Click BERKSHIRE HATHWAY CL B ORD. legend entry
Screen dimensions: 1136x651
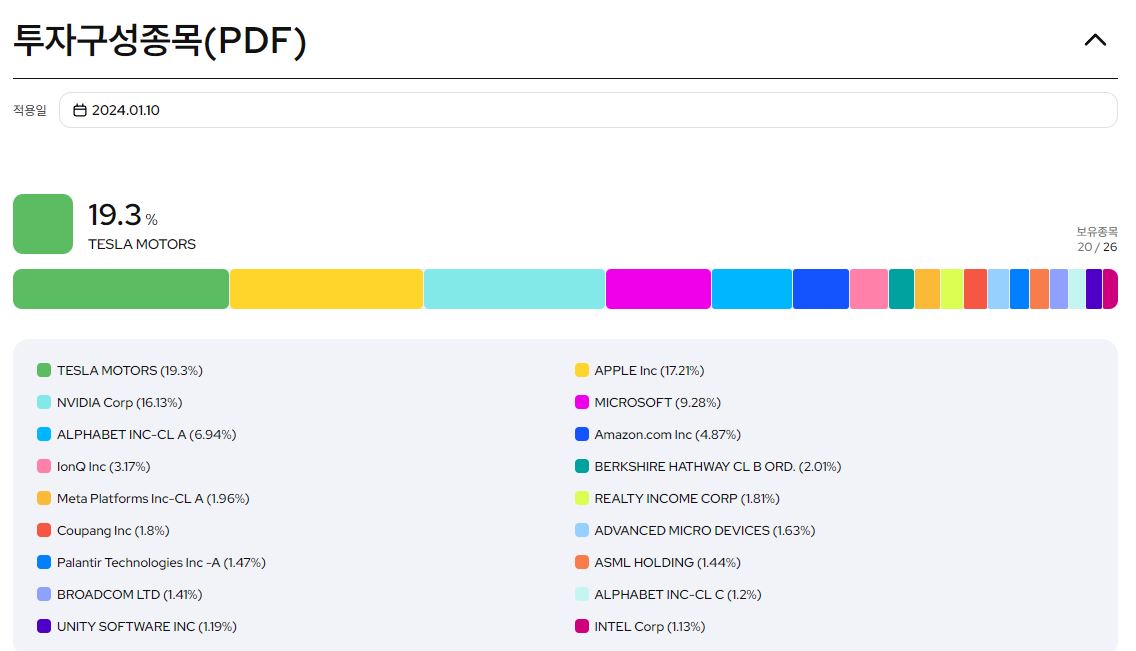tap(708, 466)
